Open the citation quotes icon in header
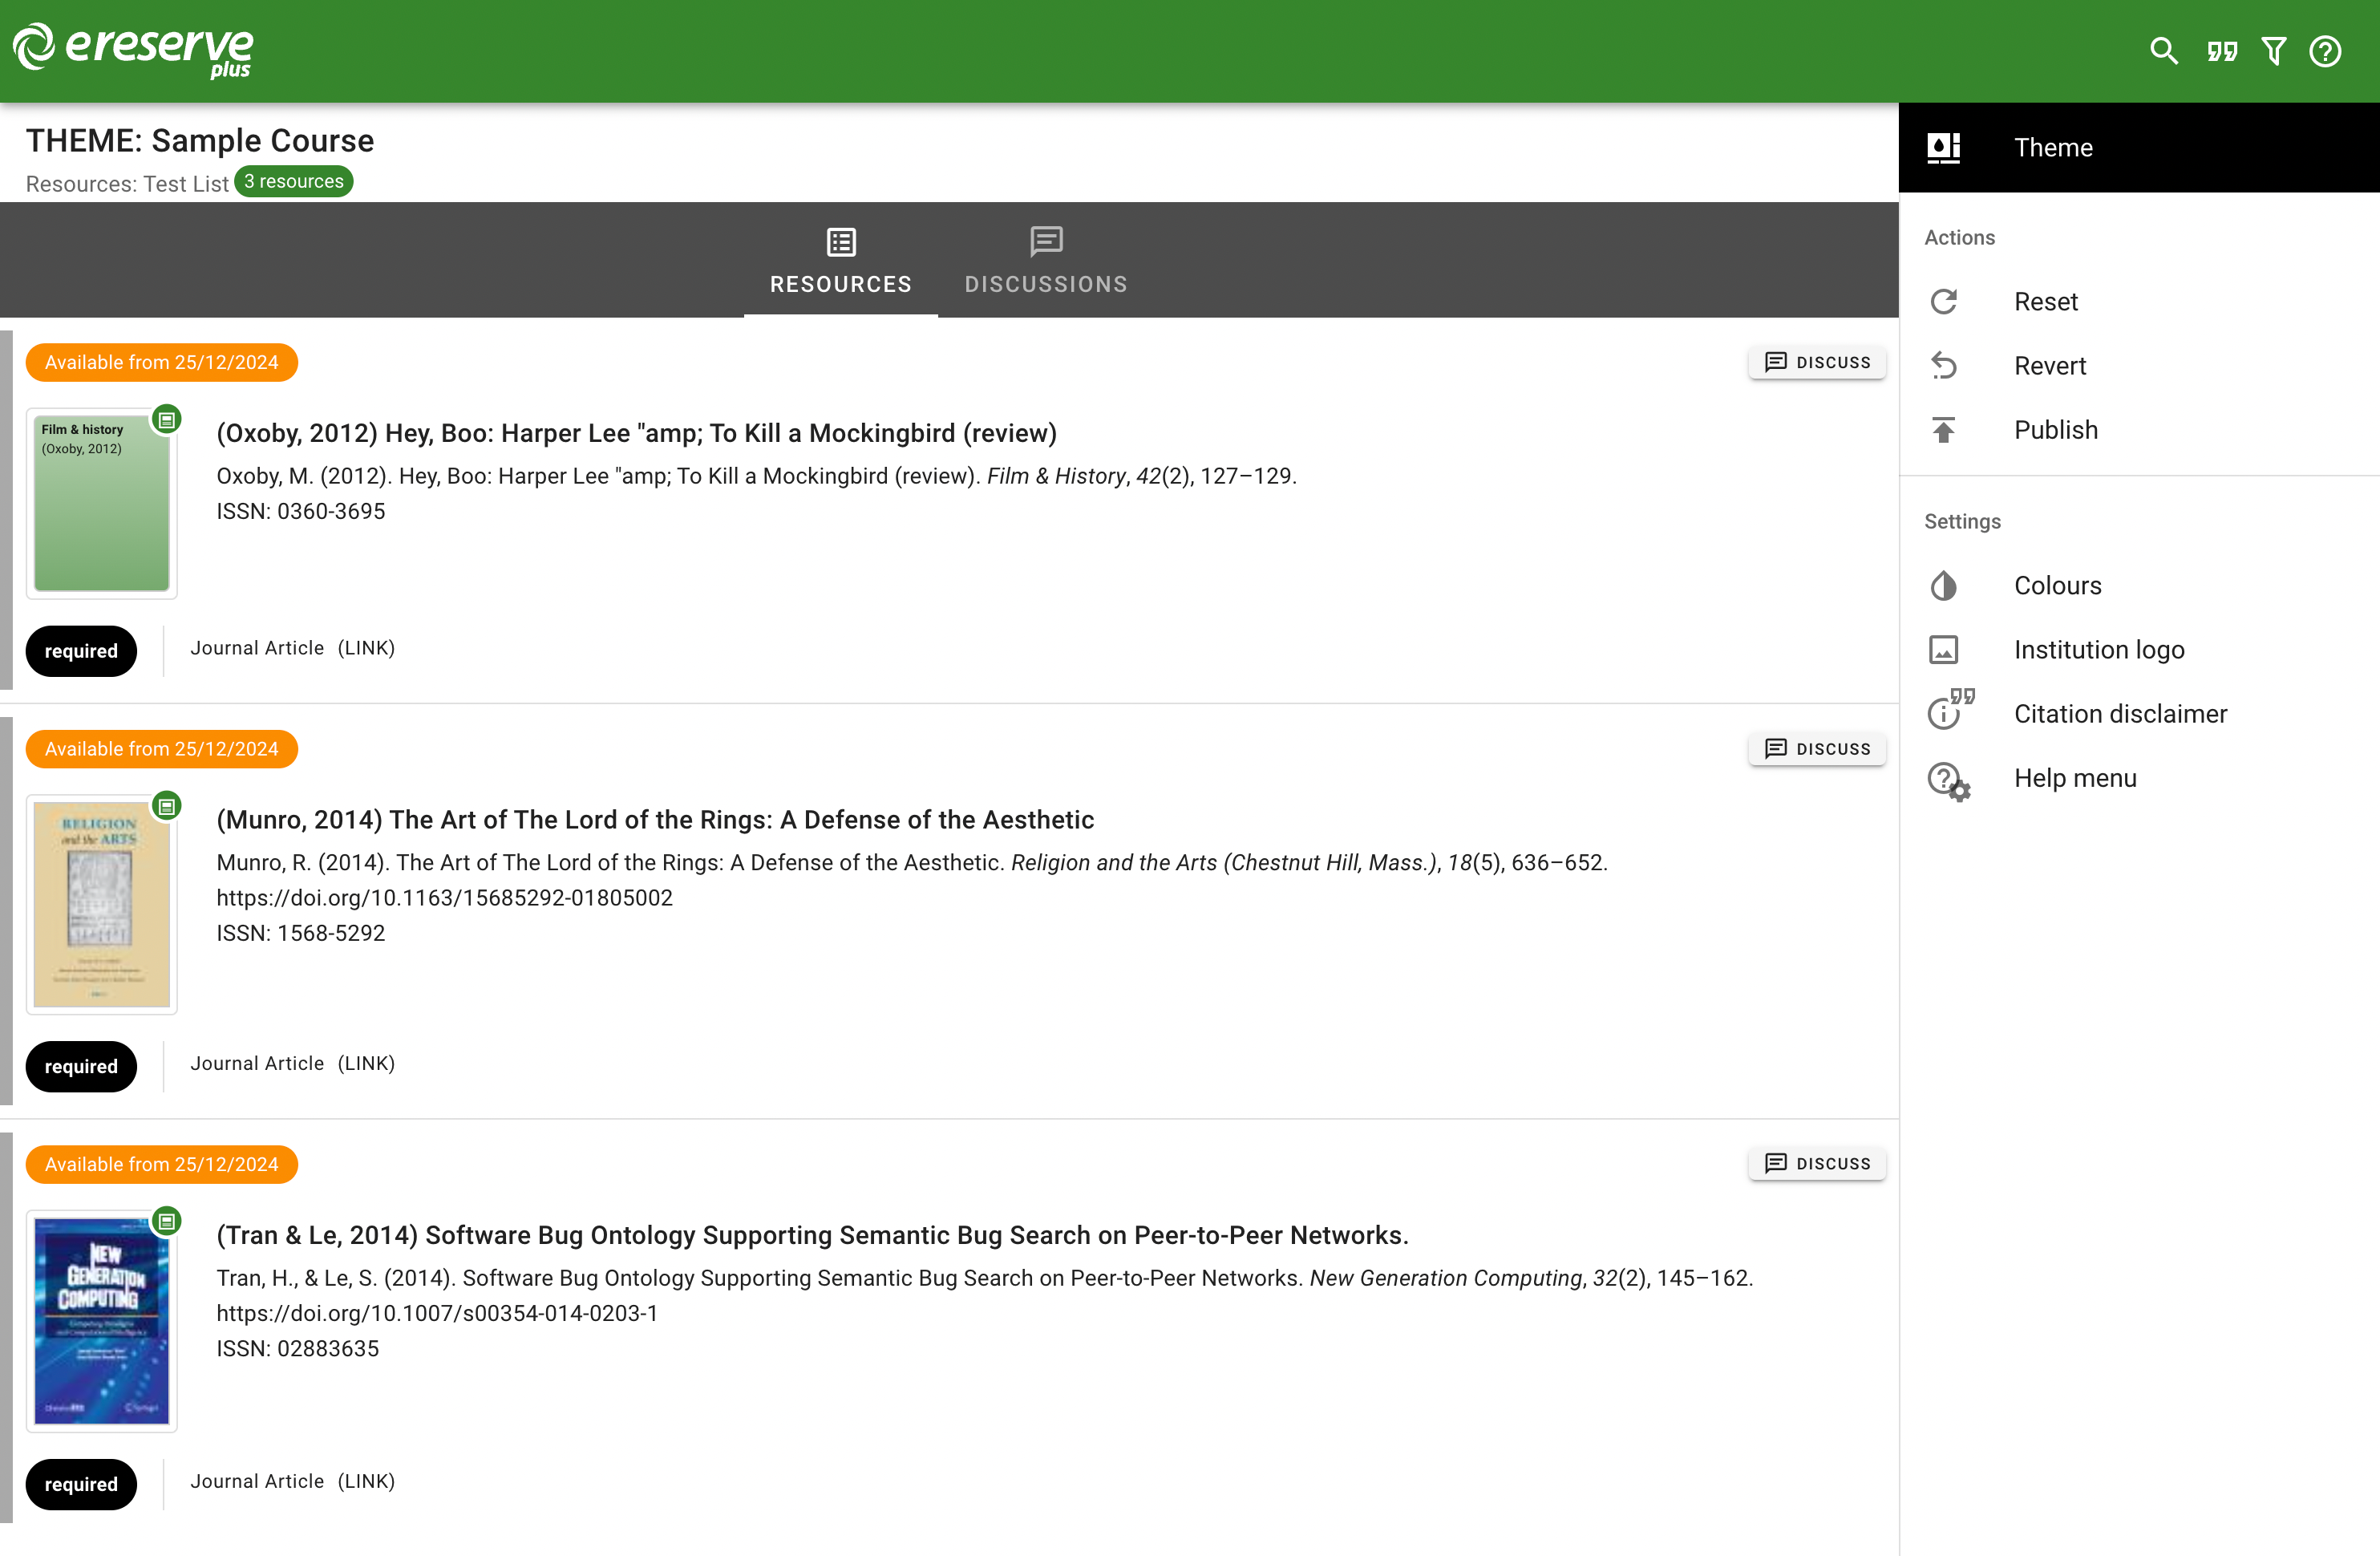The width and height of the screenshot is (2380, 1556). (x=2221, y=51)
